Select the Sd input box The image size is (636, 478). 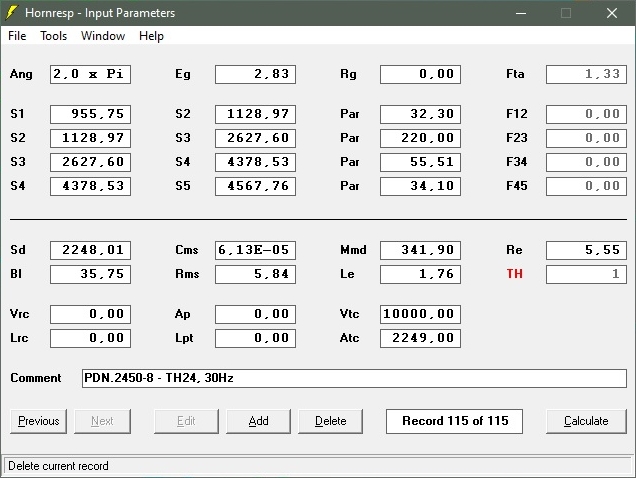pos(90,250)
